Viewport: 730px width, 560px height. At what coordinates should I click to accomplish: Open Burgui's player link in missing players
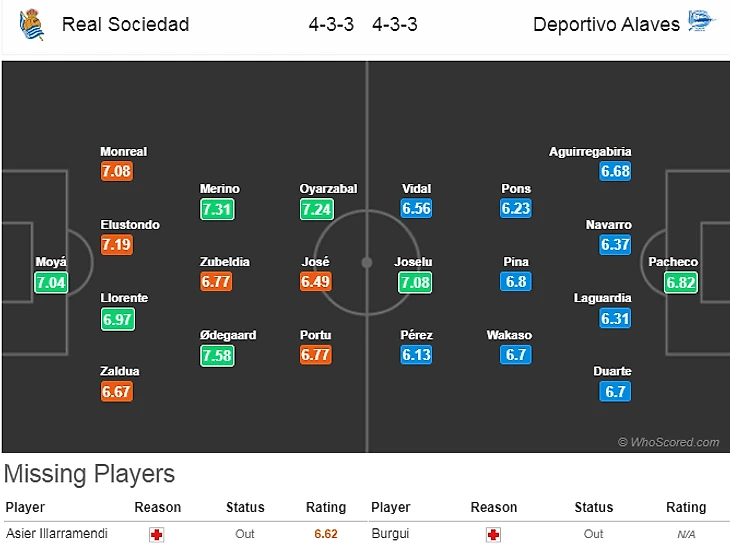[x=390, y=534]
